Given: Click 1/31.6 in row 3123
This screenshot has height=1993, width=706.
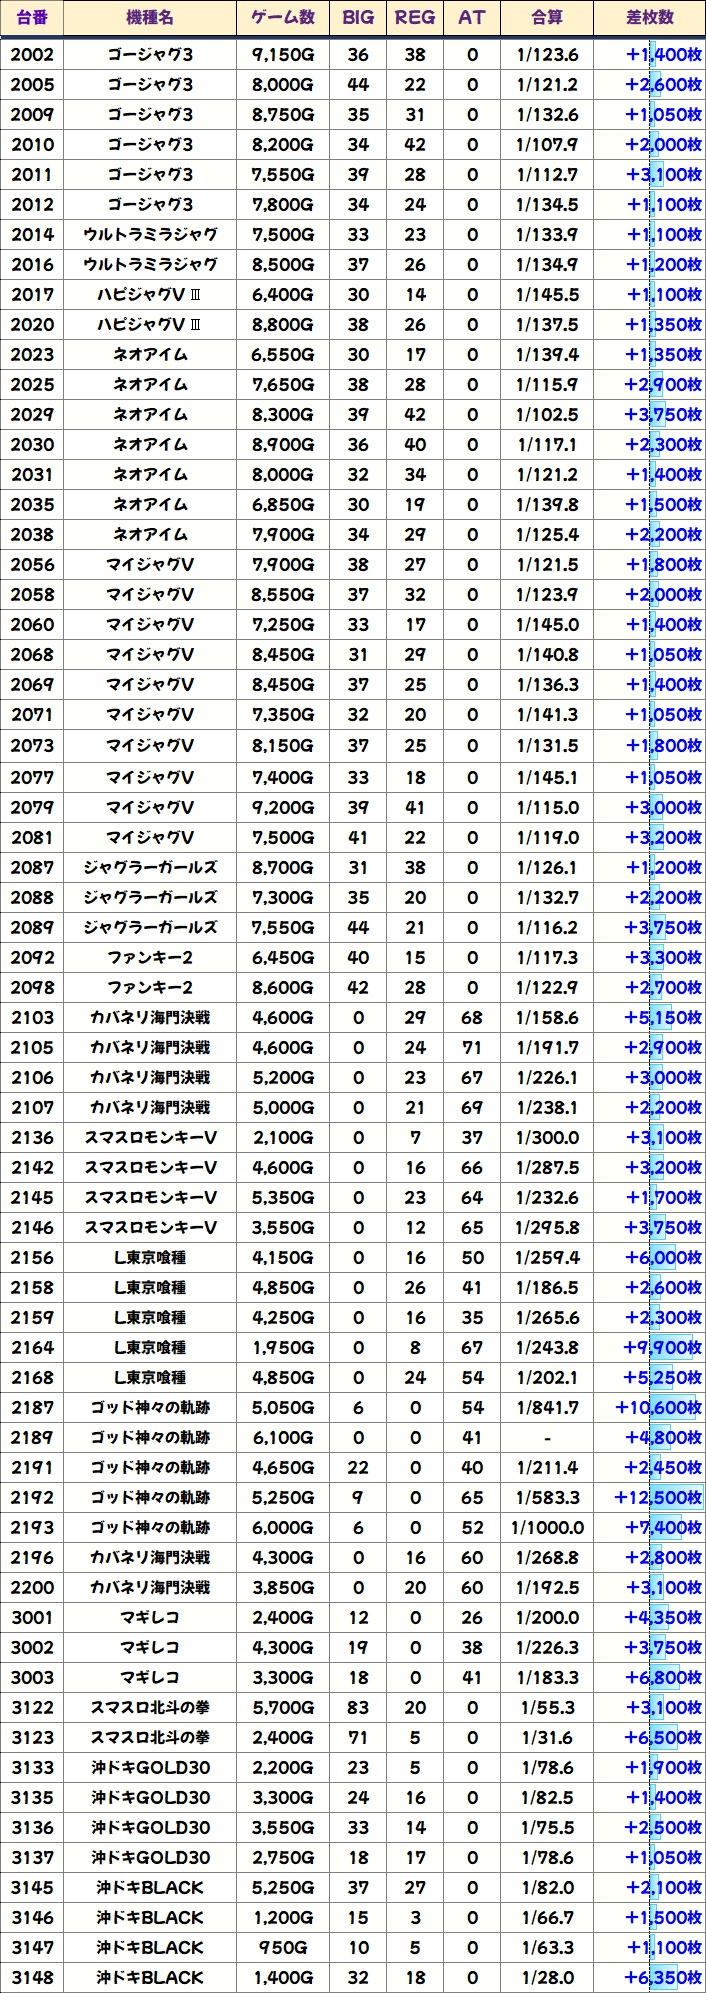Looking at the screenshot, I should coord(547,1737).
